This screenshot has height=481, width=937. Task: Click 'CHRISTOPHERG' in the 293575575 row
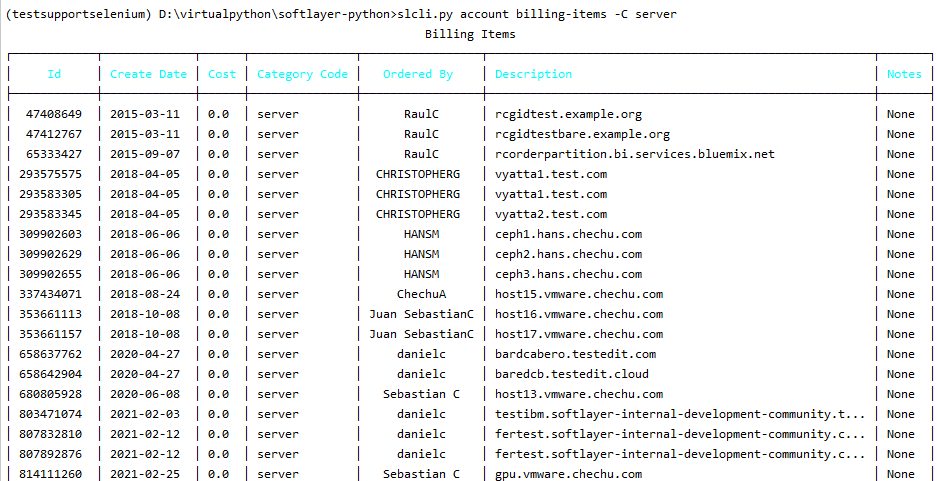pos(418,174)
